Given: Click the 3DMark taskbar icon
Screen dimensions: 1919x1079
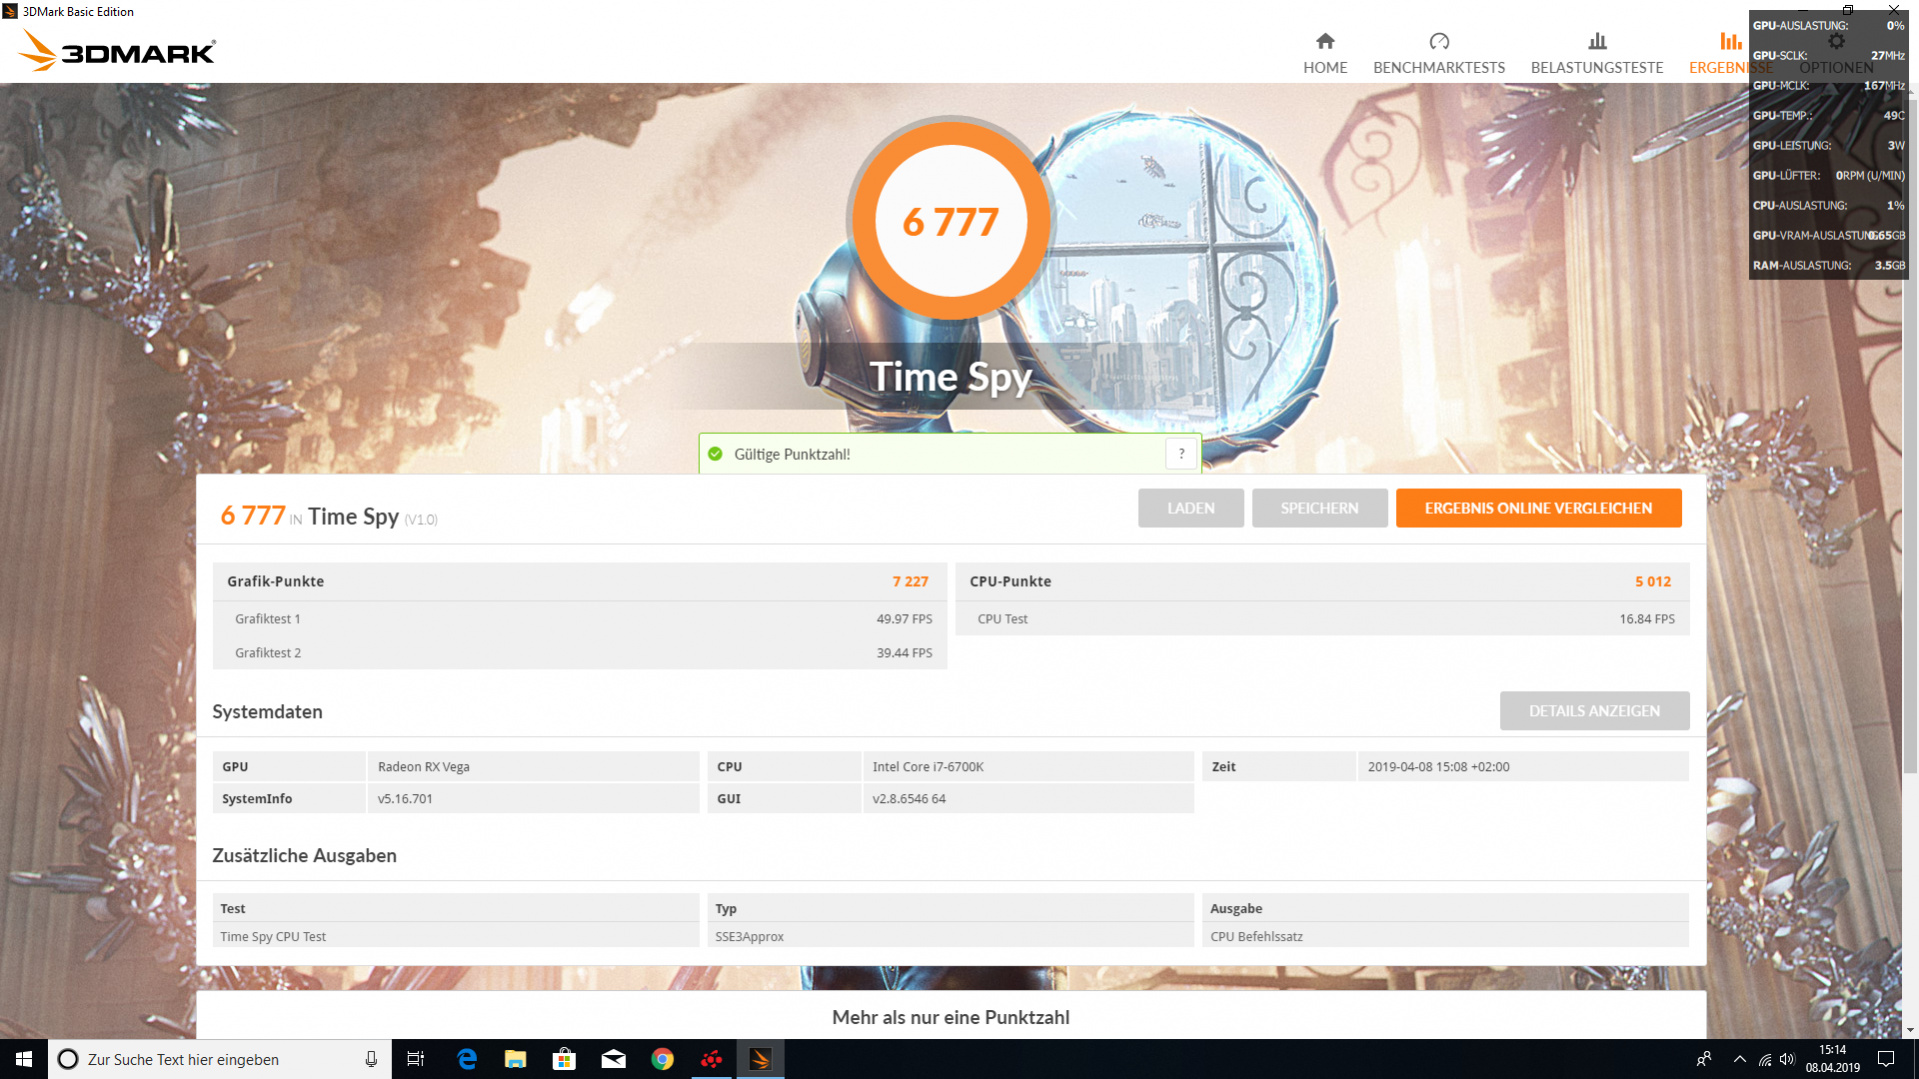Looking at the screenshot, I should coord(760,1059).
